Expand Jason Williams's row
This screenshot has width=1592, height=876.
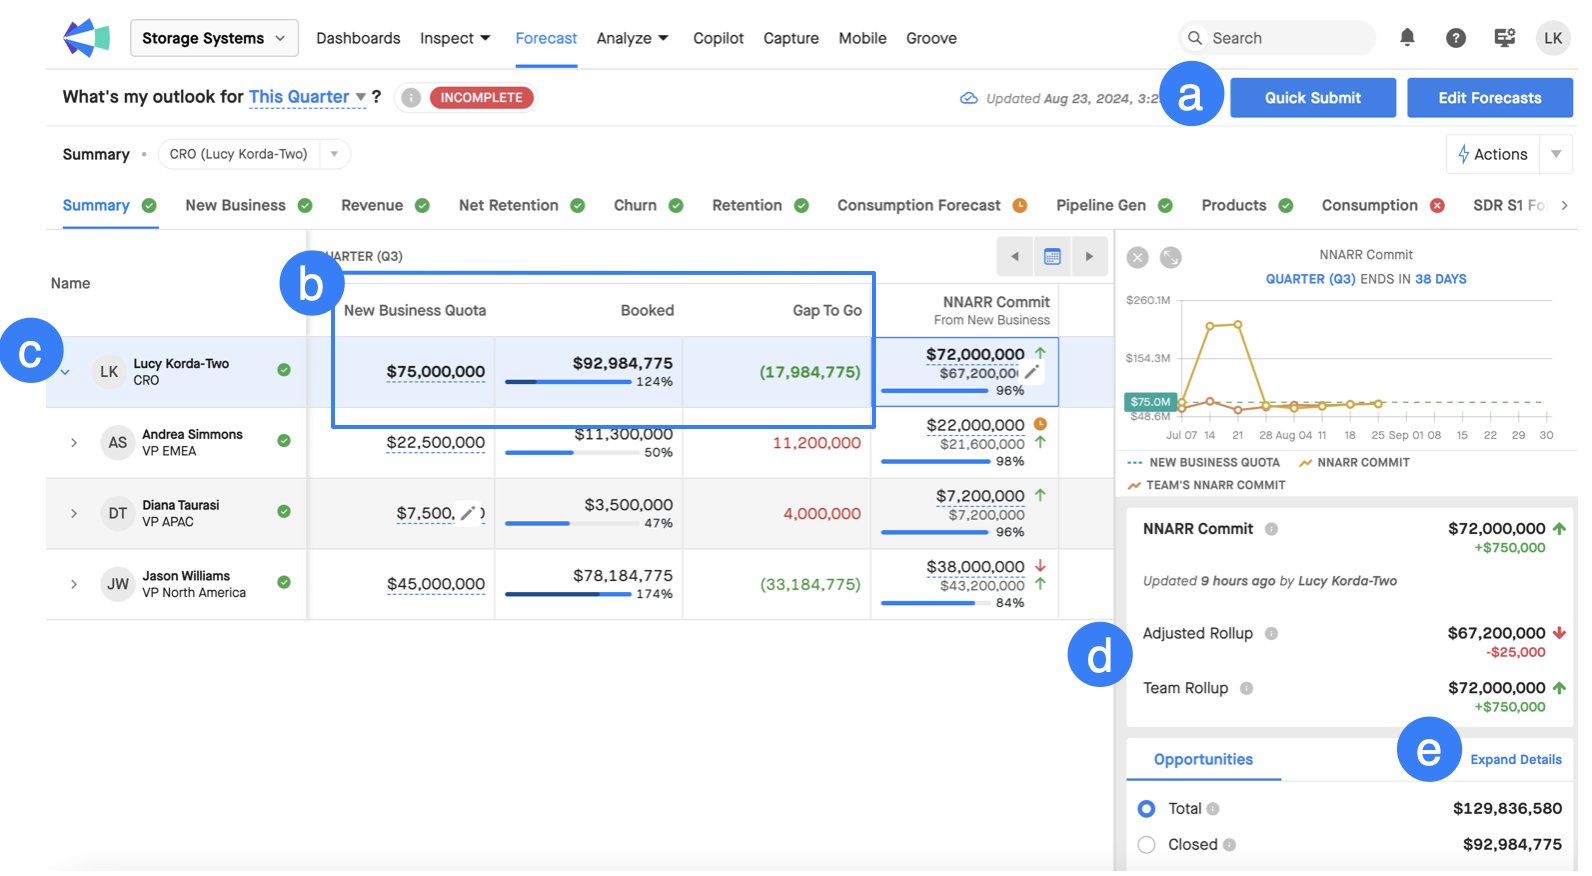tap(74, 585)
